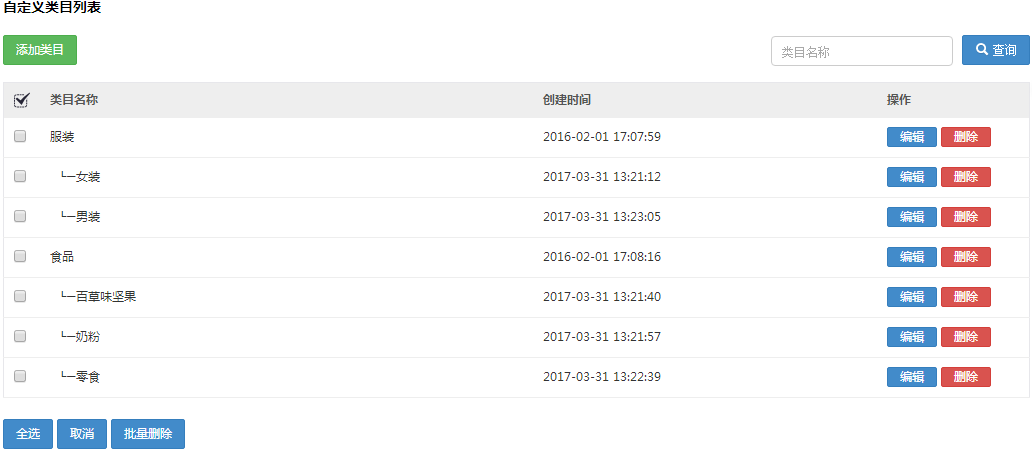This screenshot has width=1032, height=452.
Task: Edit the 男装 category
Action: (x=911, y=217)
